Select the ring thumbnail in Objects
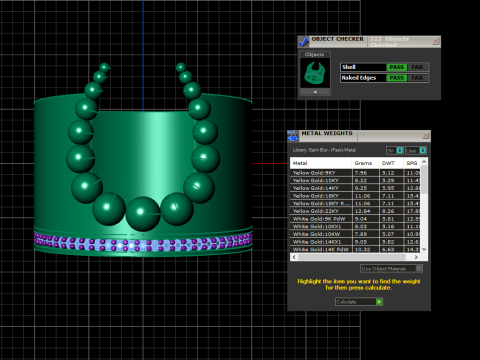This screenshot has height=360, width=480. [315, 73]
